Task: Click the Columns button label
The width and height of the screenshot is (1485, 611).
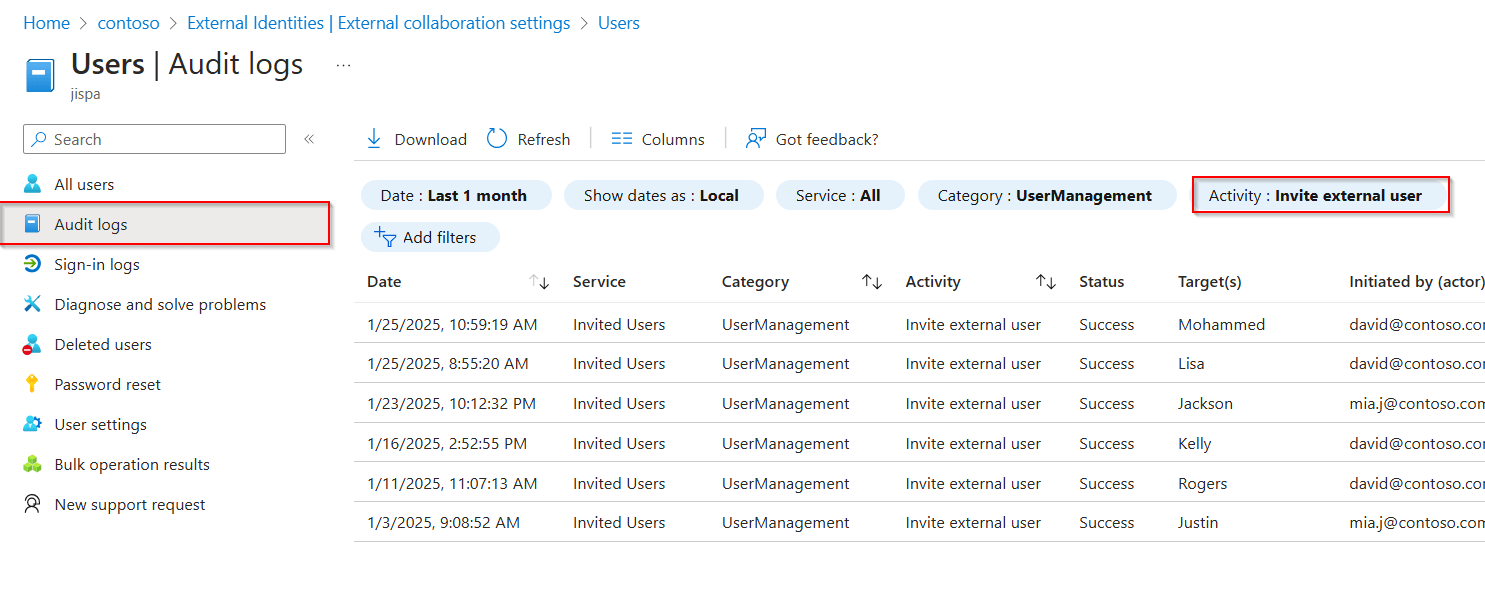Action: click(x=673, y=139)
